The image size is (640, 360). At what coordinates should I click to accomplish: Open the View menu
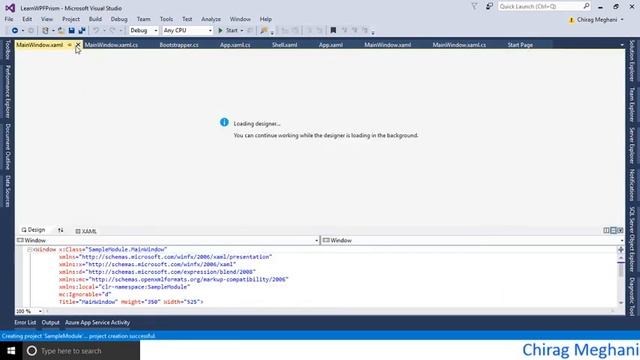tap(47, 19)
